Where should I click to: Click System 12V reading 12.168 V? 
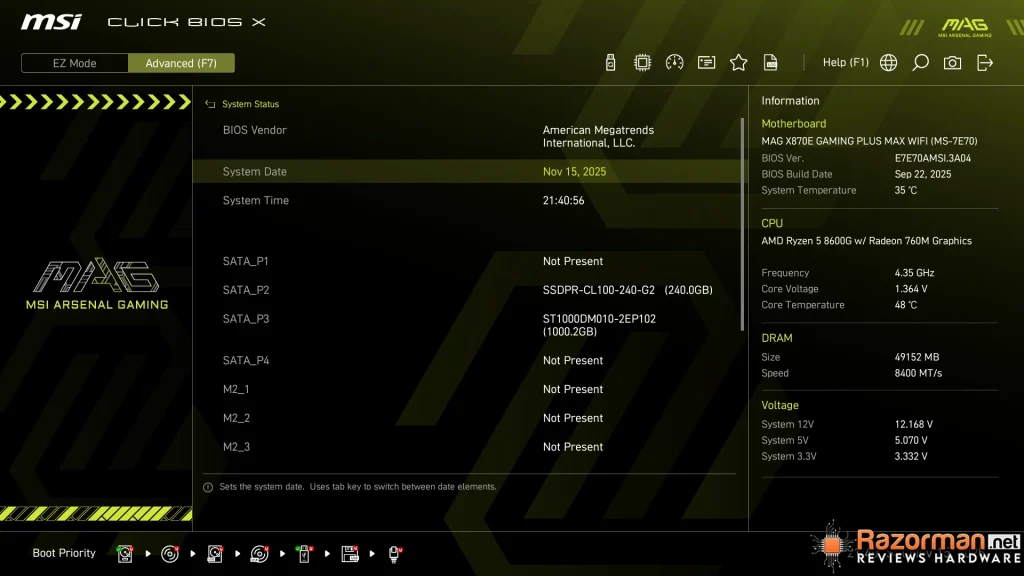(914, 424)
